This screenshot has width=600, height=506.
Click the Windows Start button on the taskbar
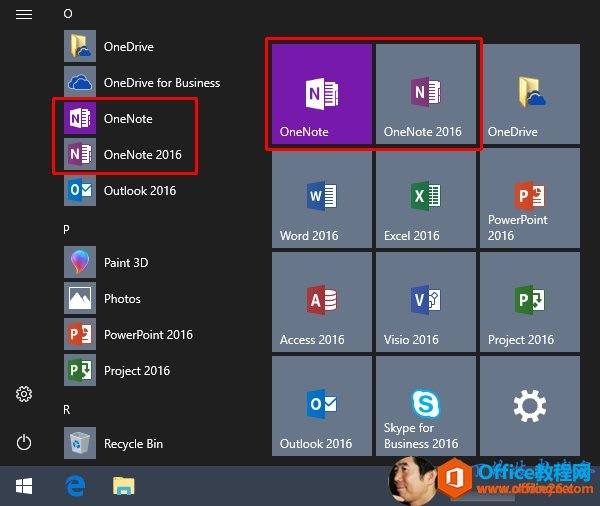(x=24, y=486)
